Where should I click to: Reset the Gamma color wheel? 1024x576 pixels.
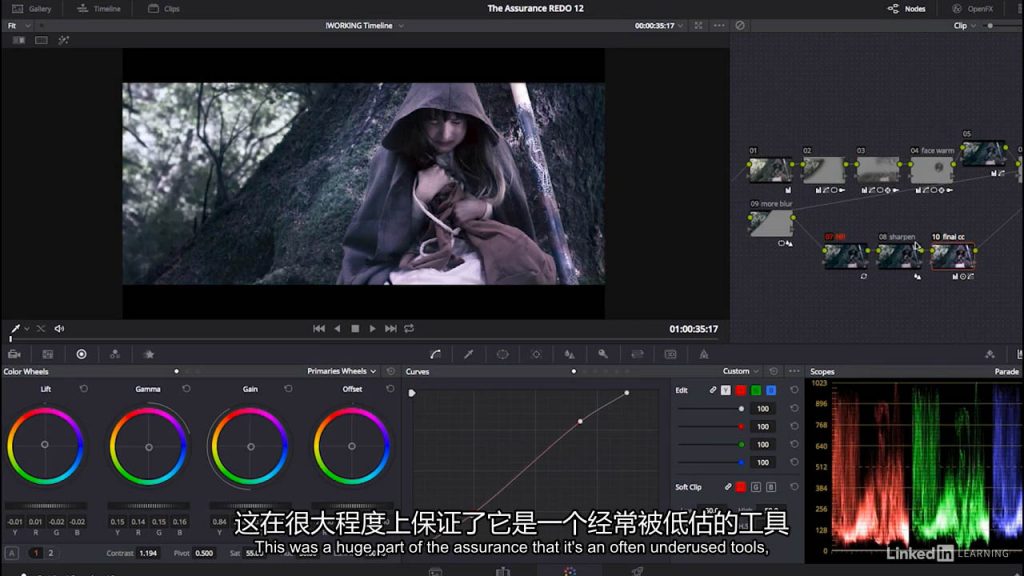coord(186,389)
